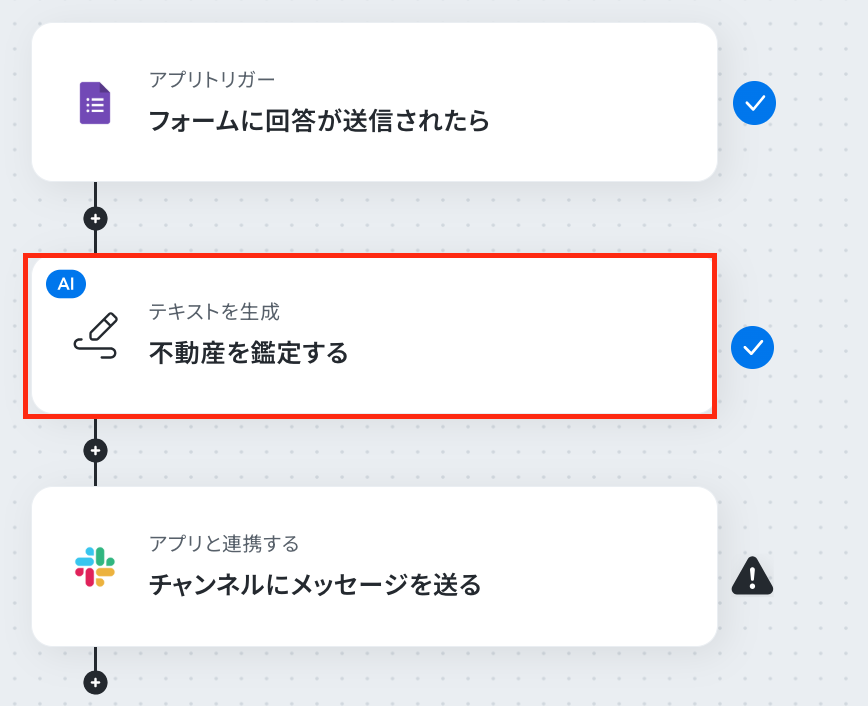Click the pencil text-generation icon

(96, 336)
